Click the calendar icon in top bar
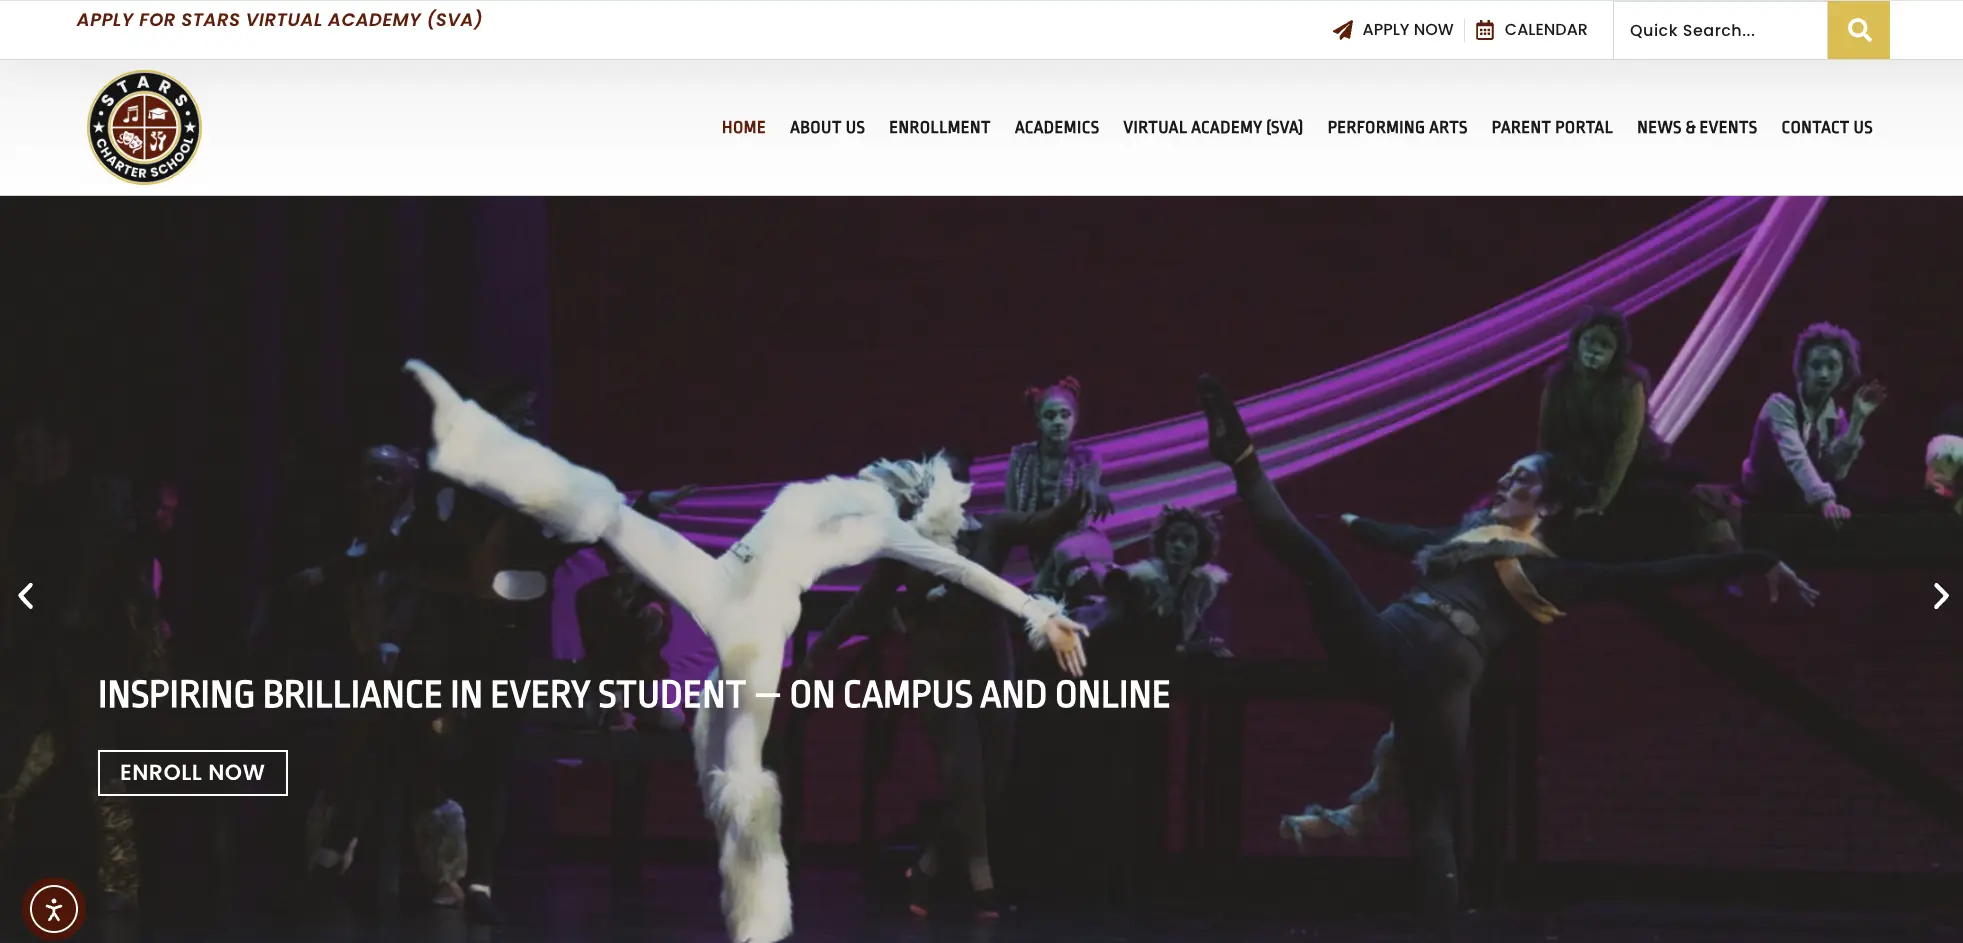 (x=1485, y=30)
